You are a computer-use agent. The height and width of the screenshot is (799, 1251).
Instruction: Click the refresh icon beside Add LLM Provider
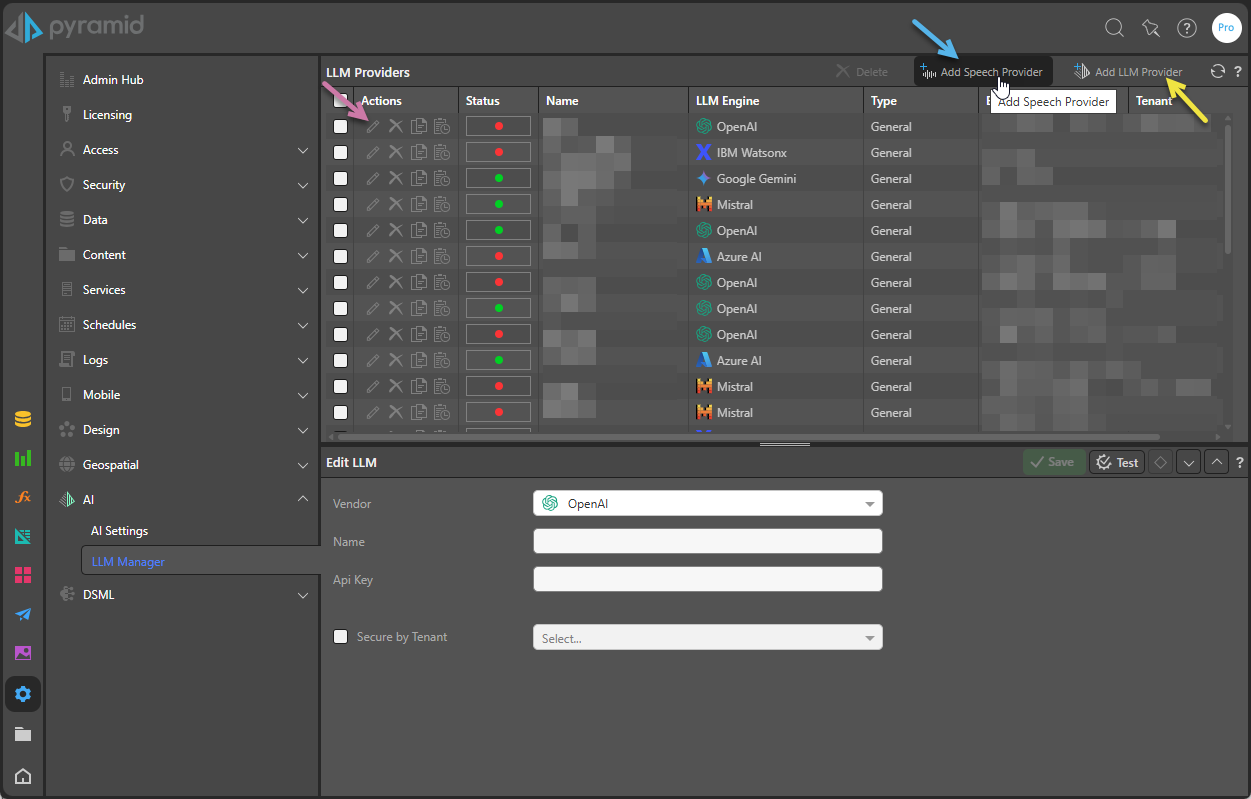(1217, 71)
